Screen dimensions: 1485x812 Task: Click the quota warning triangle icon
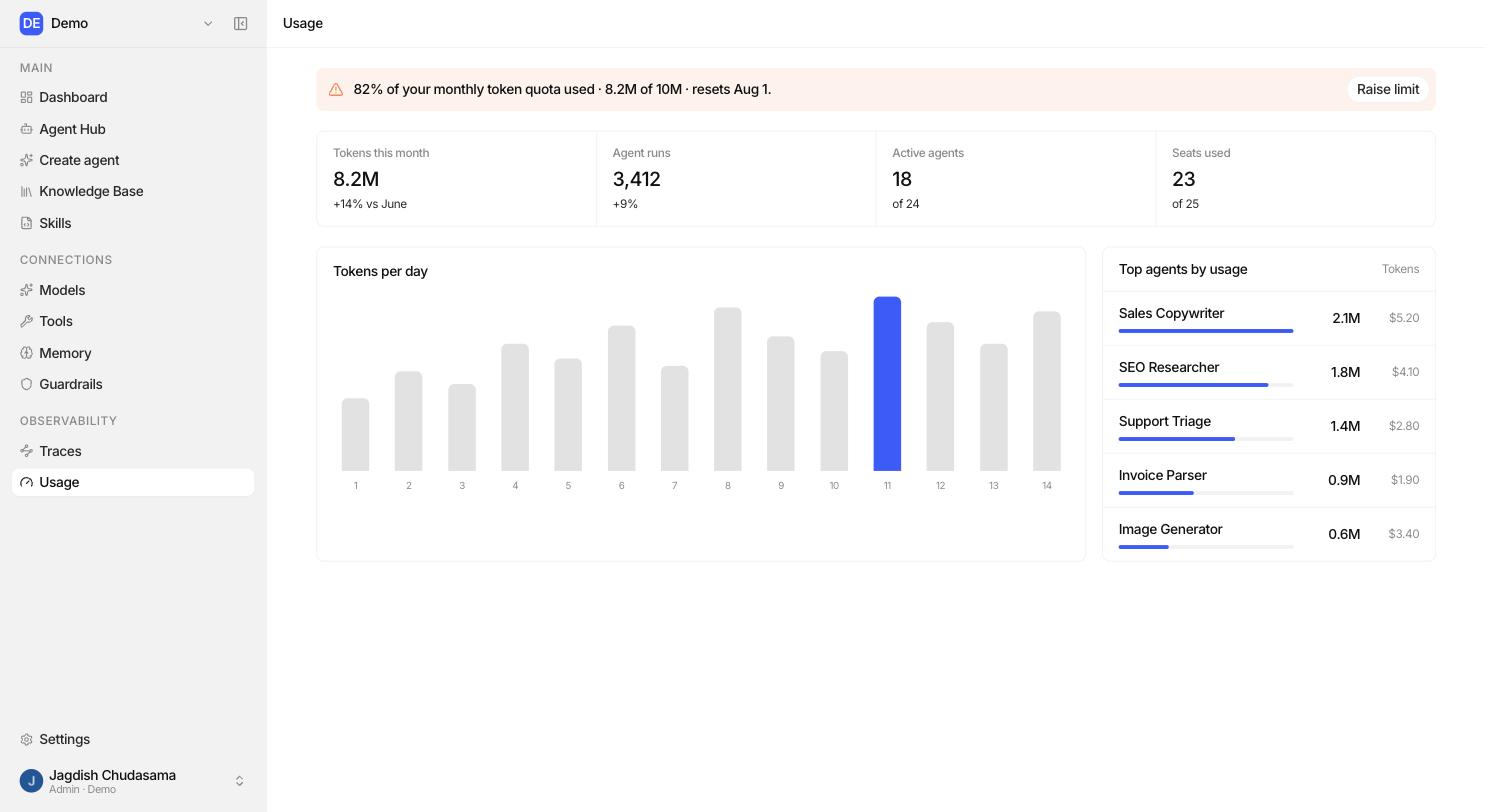[336, 89]
